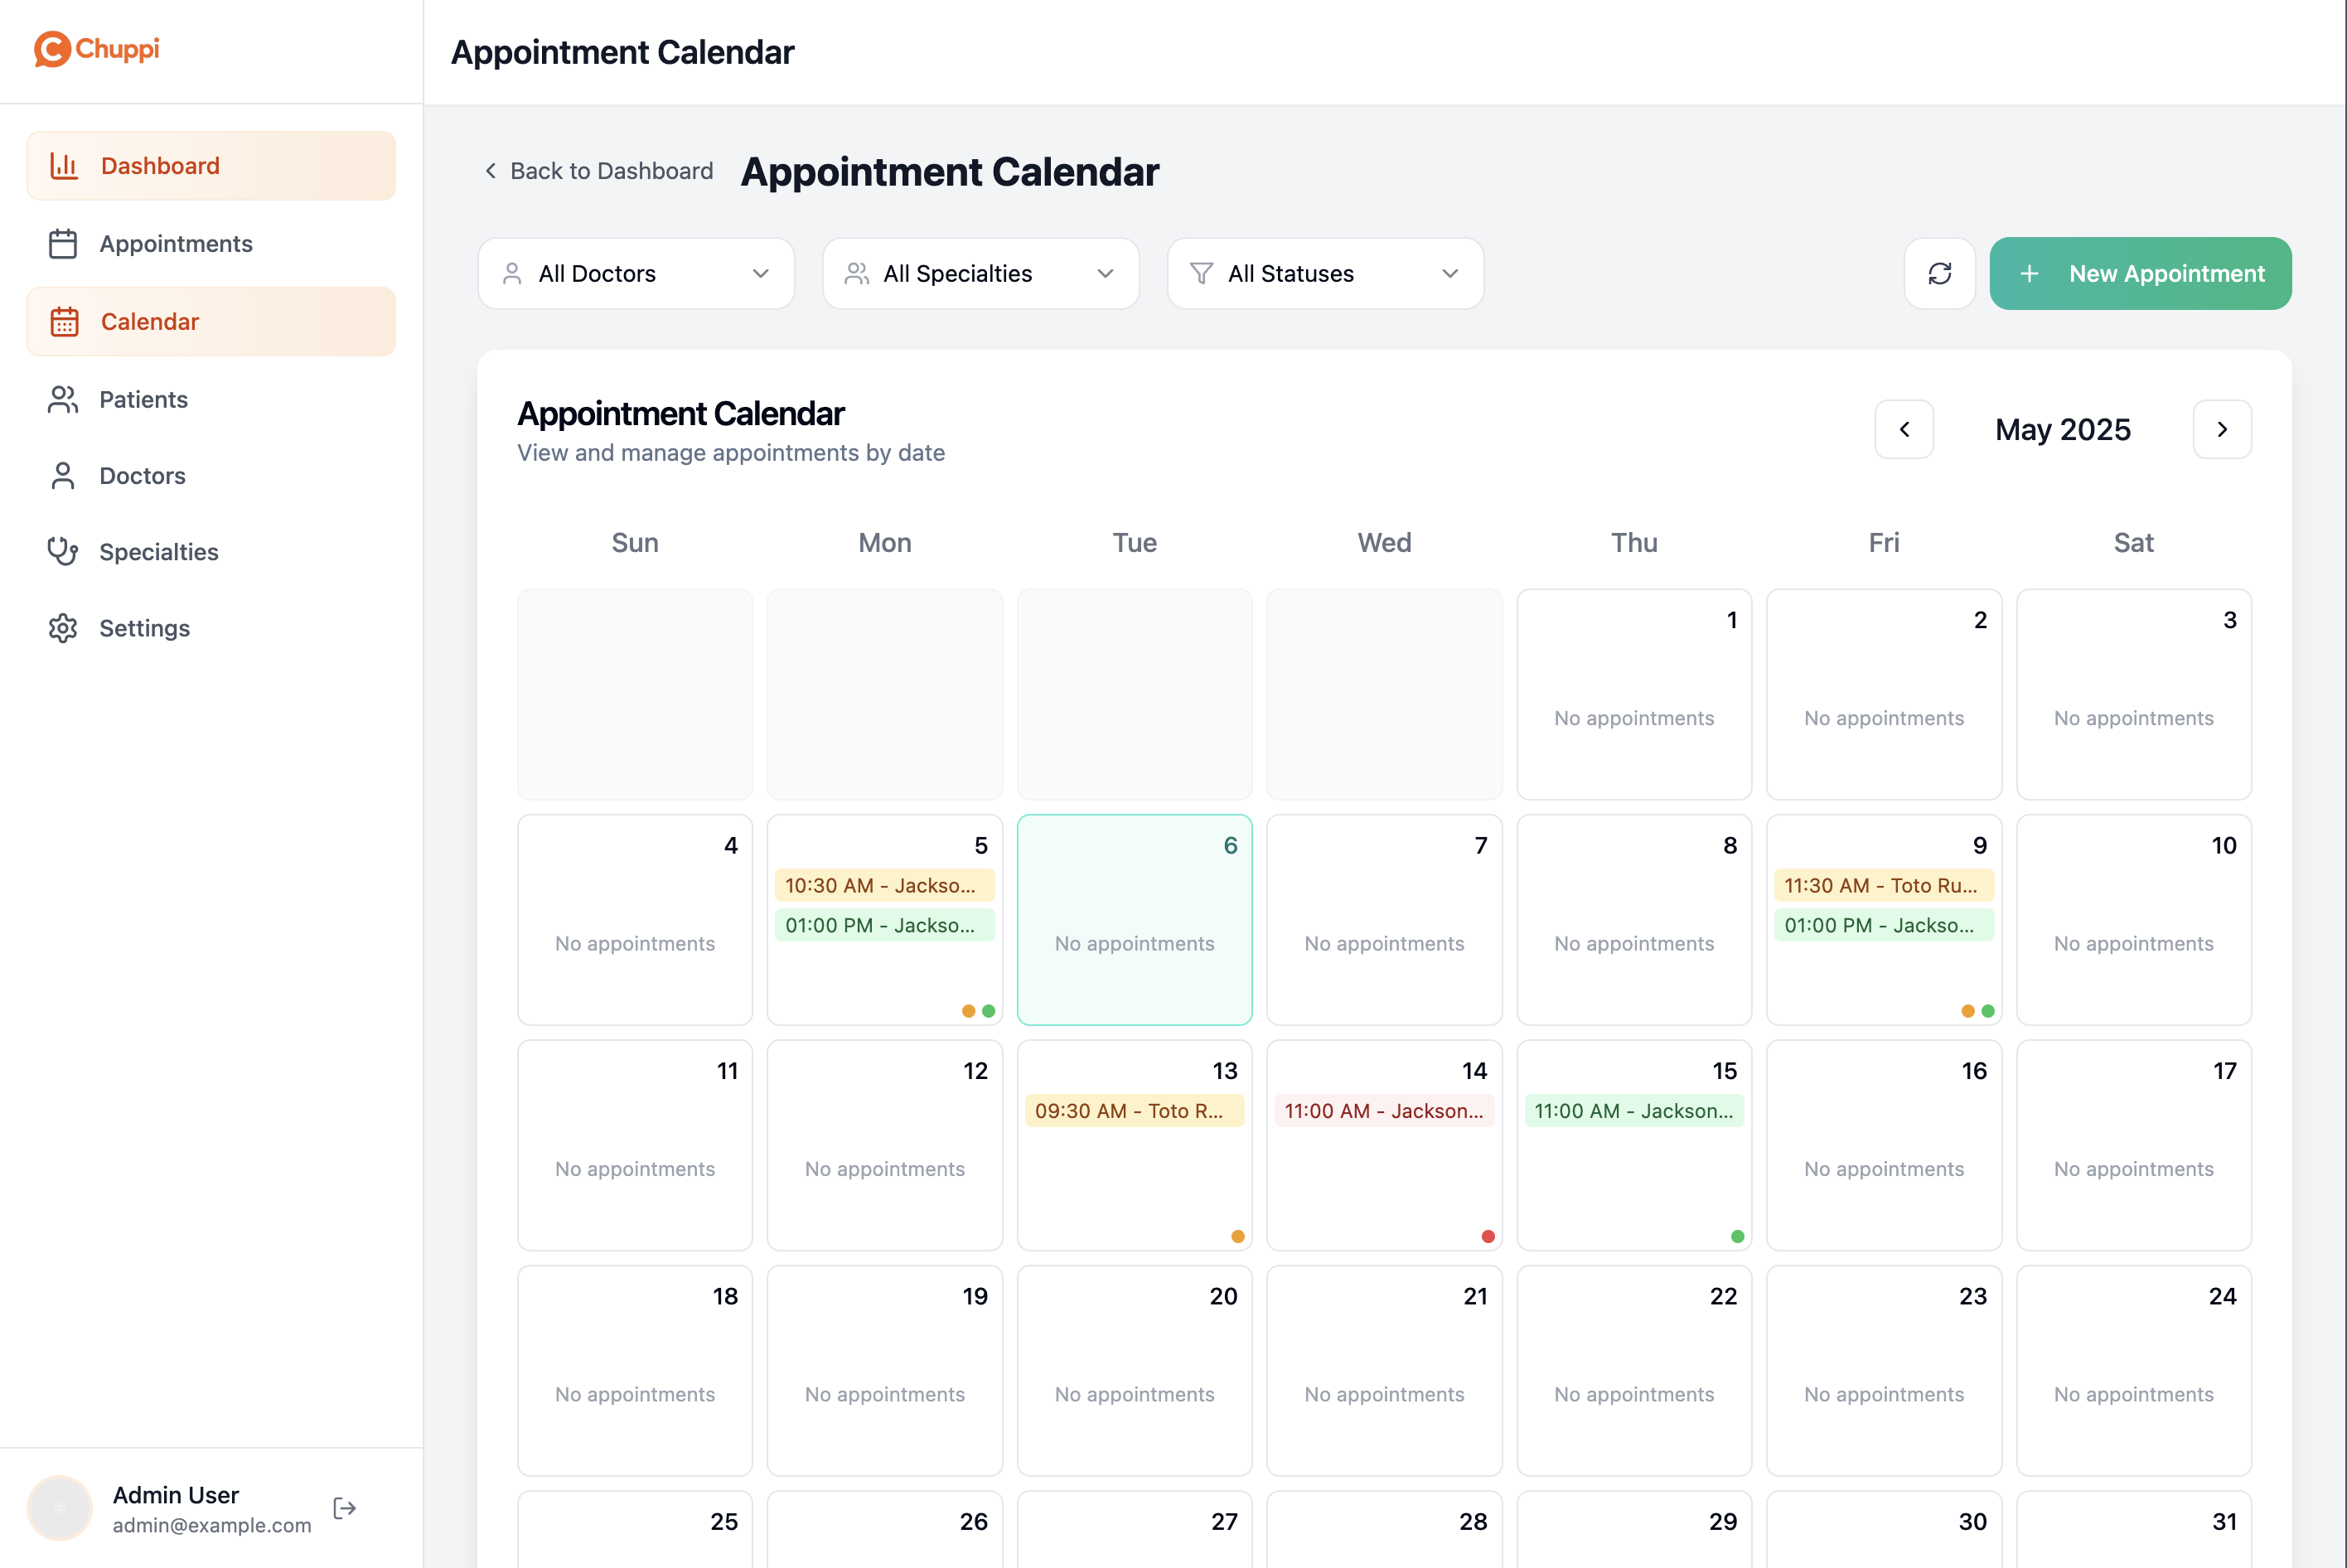The width and height of the screenshot is (2347, 1568).
Task: Select the highlighted day cell May 6
Action: 1134,920
